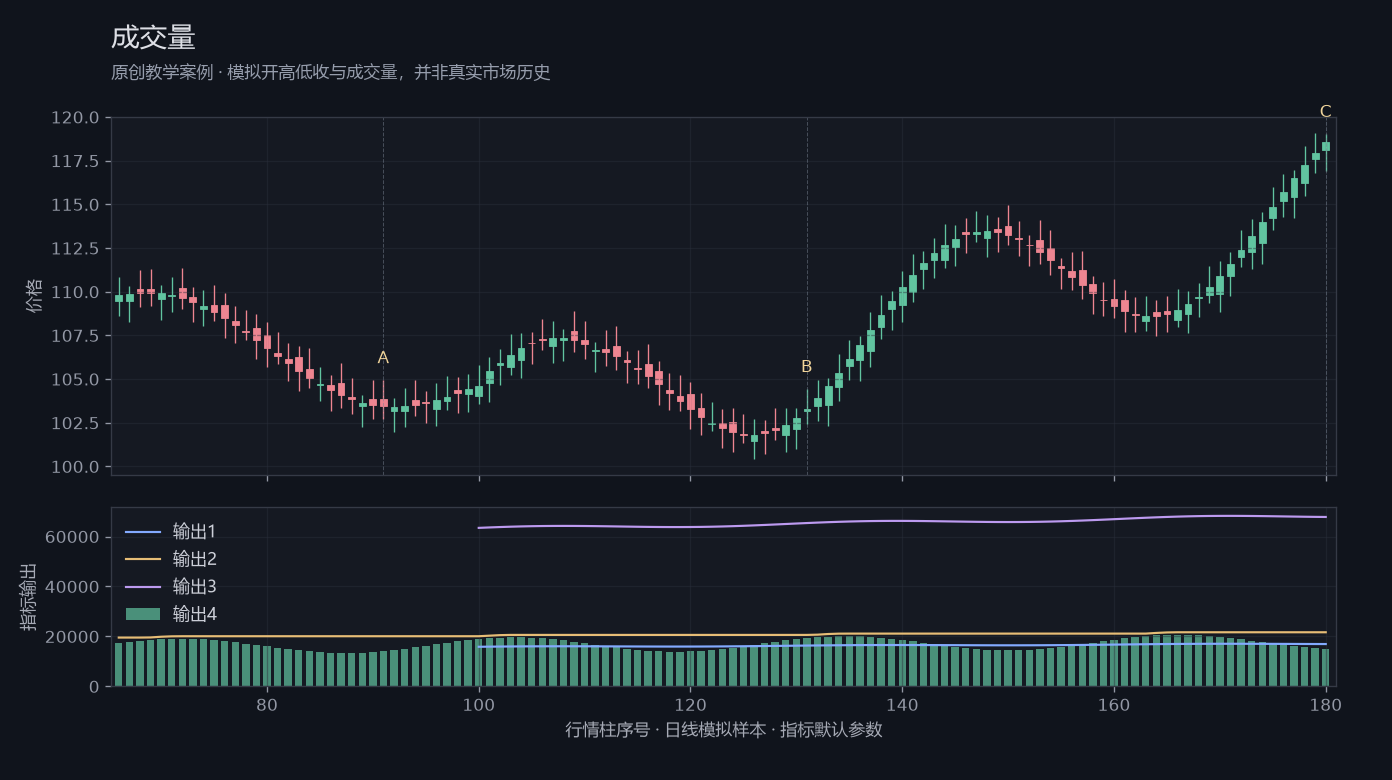Image resolution: width=1392 pixels, height=780 pixels.
Task: Select the 112.5 price axis tick label
Action: [x=76, y=249]
